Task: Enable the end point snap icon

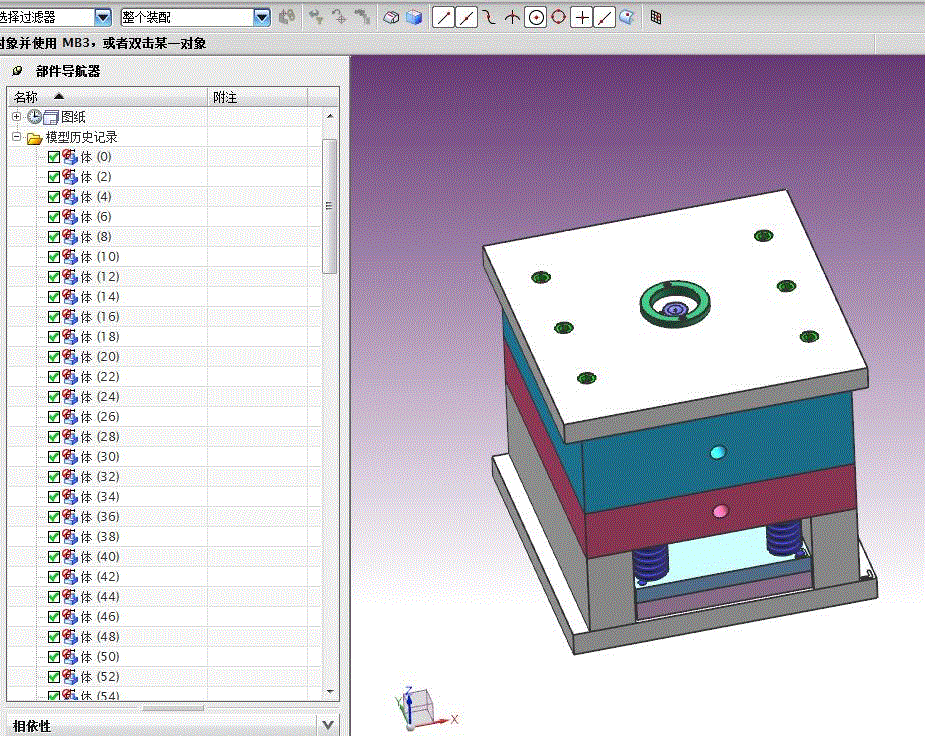Action: [443, 18]
